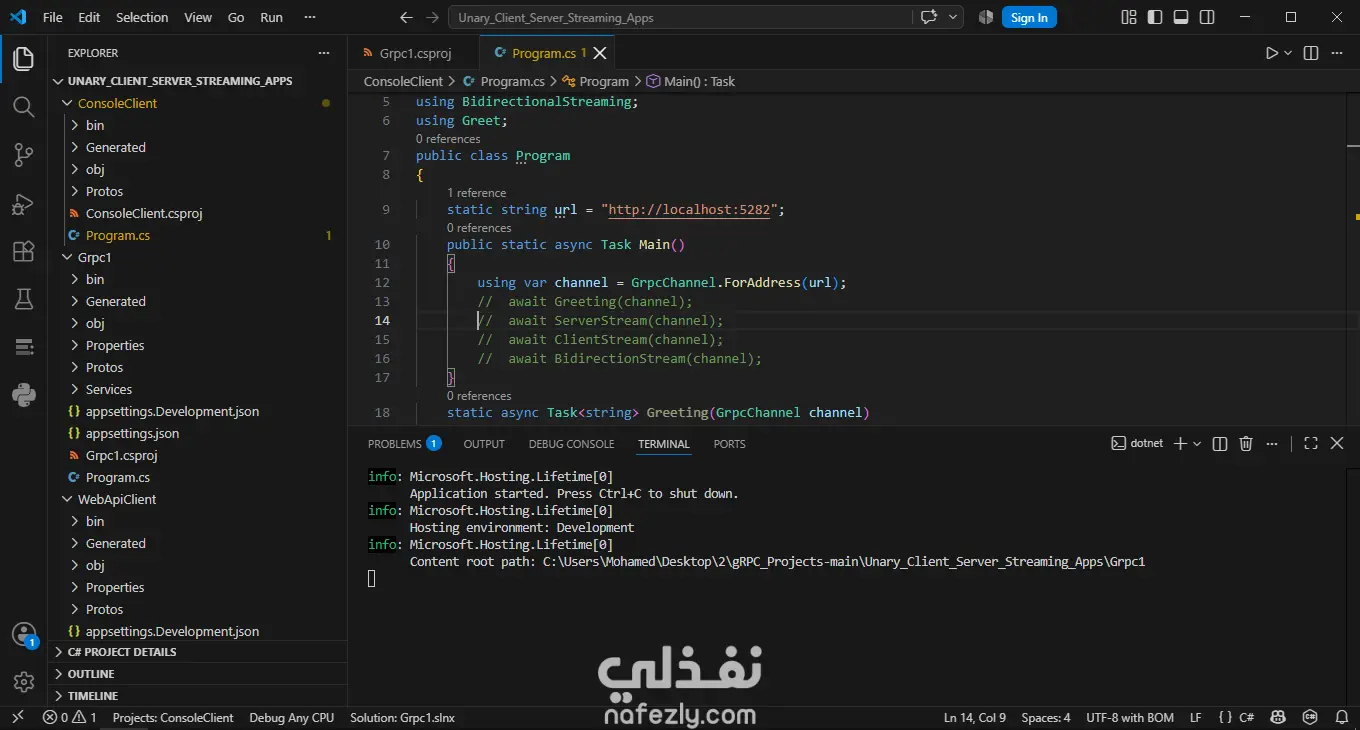Open run options dropdown beside play
This screenshot has width=1360, height=730.
point(1288,53)
